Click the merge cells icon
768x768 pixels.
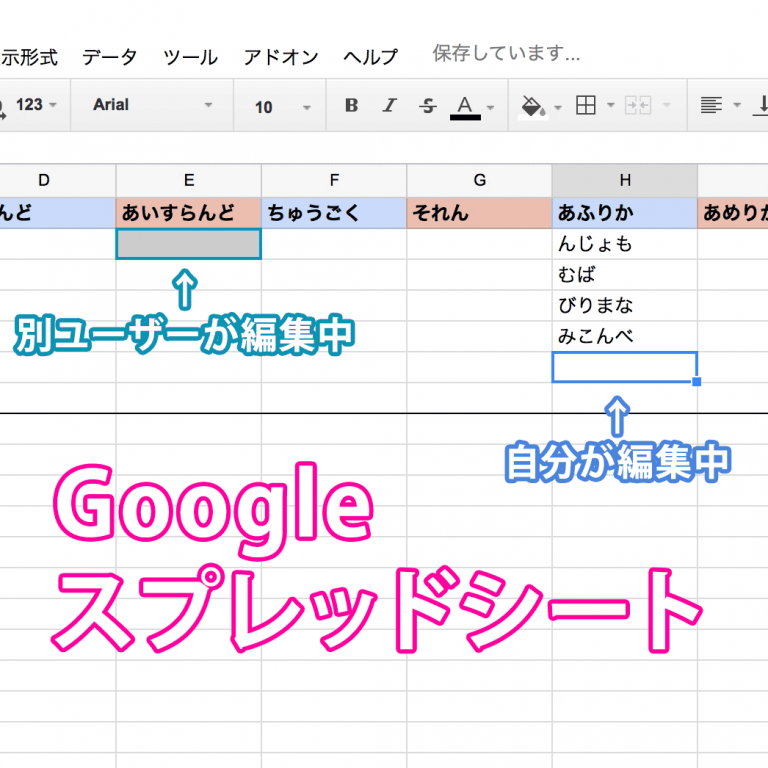point(638,105)
